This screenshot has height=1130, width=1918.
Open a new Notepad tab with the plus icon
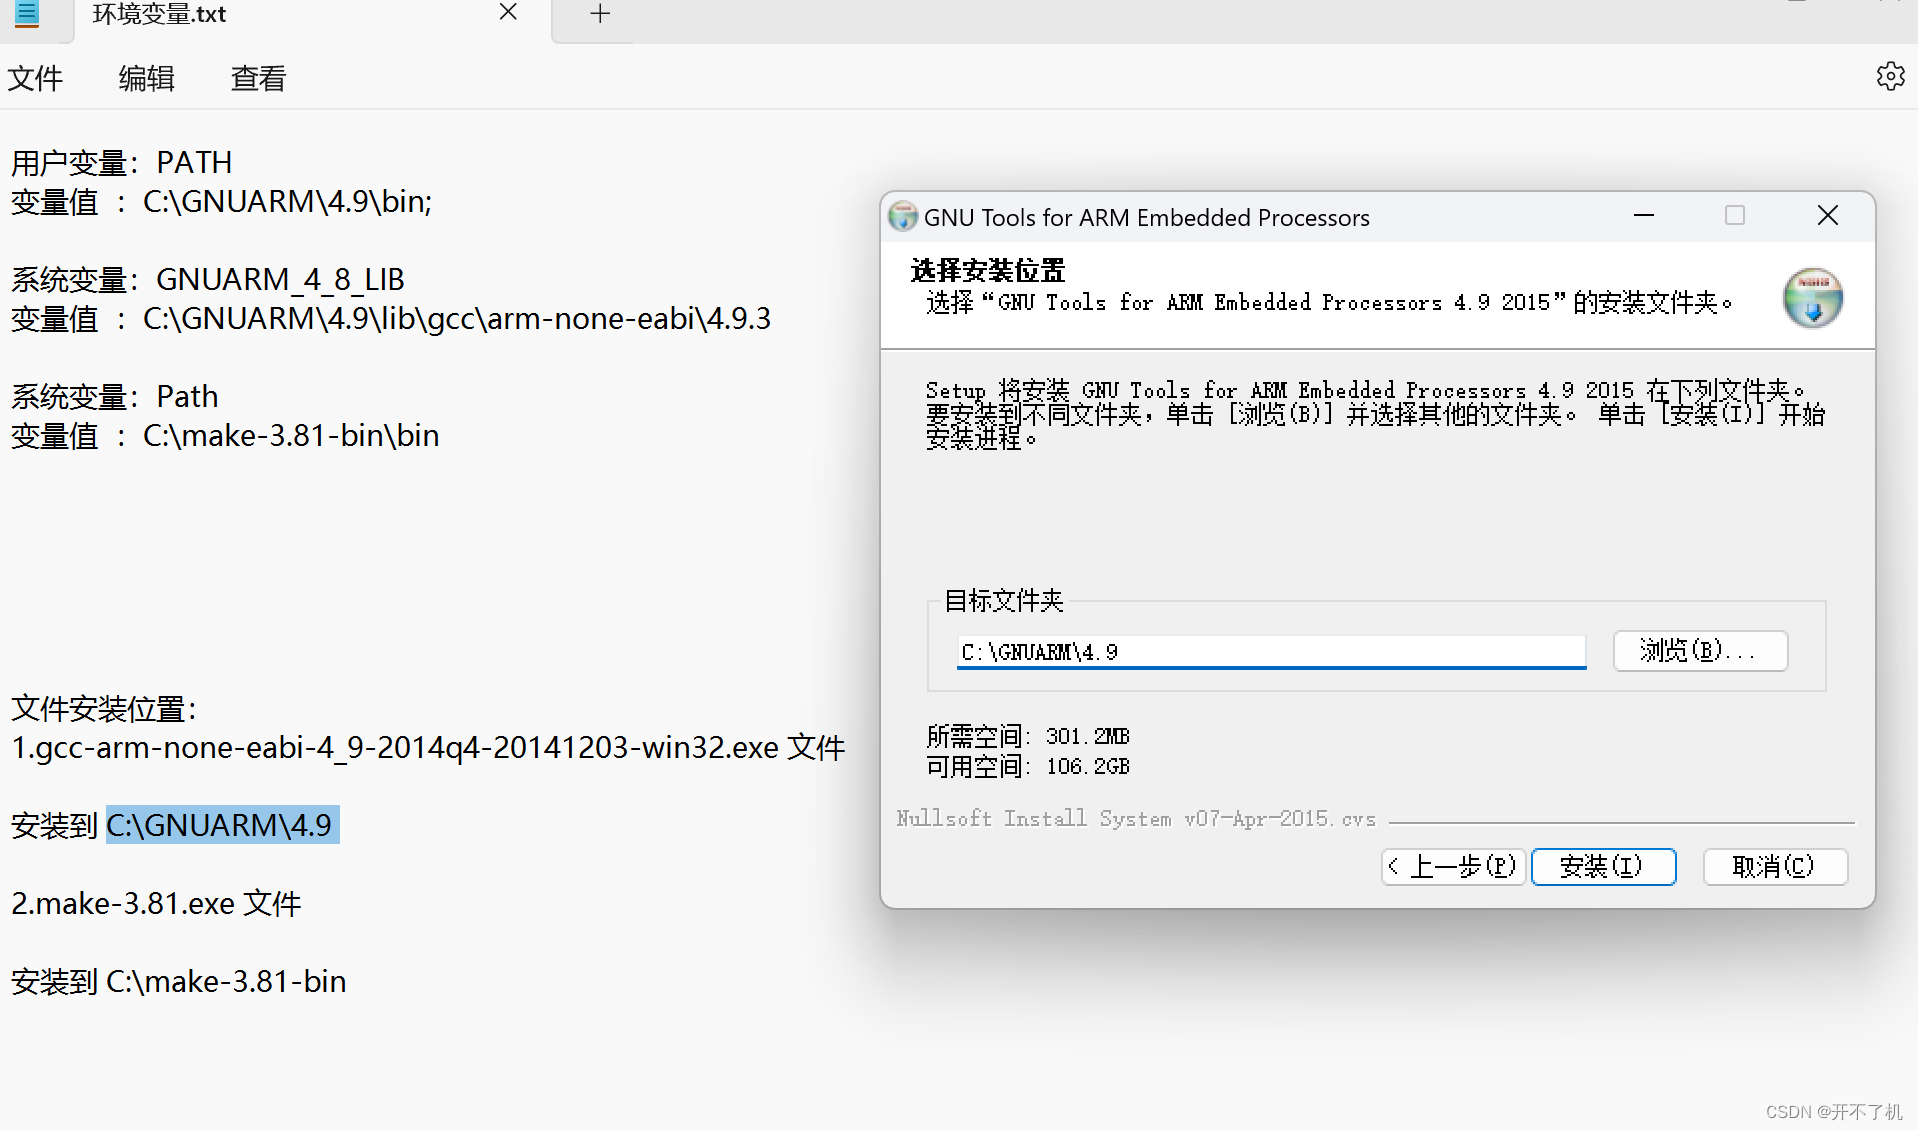pos(599,13)
